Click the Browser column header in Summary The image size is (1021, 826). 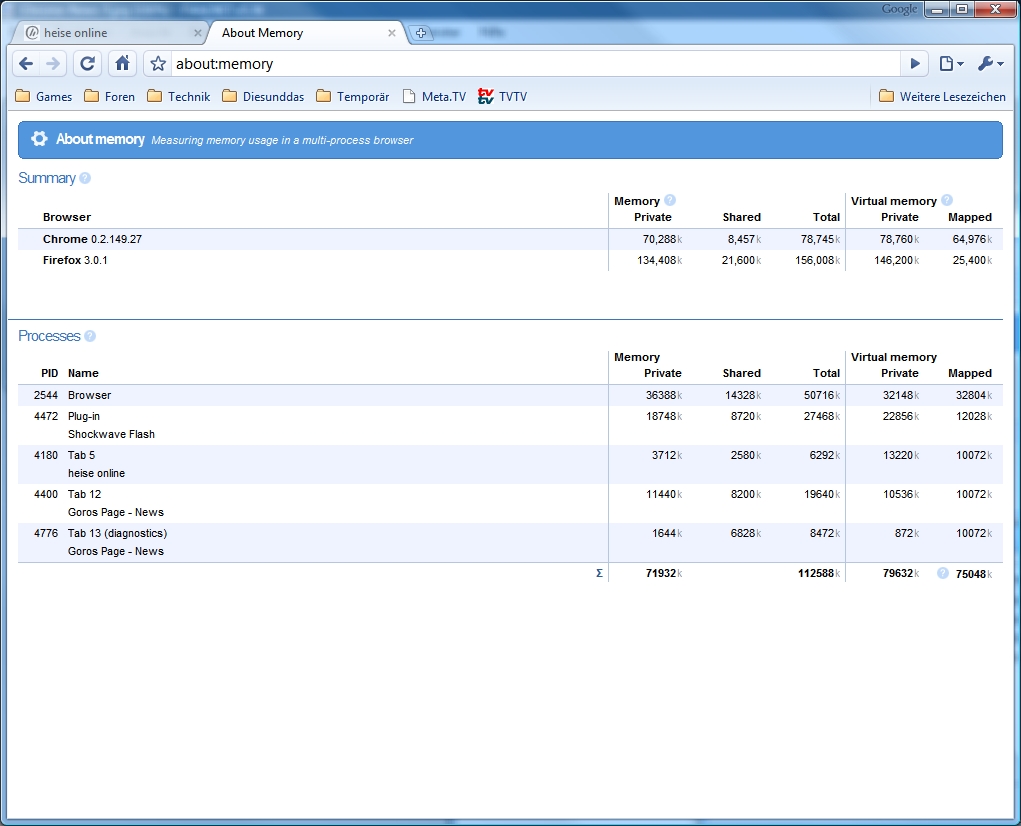coord(67,217)
